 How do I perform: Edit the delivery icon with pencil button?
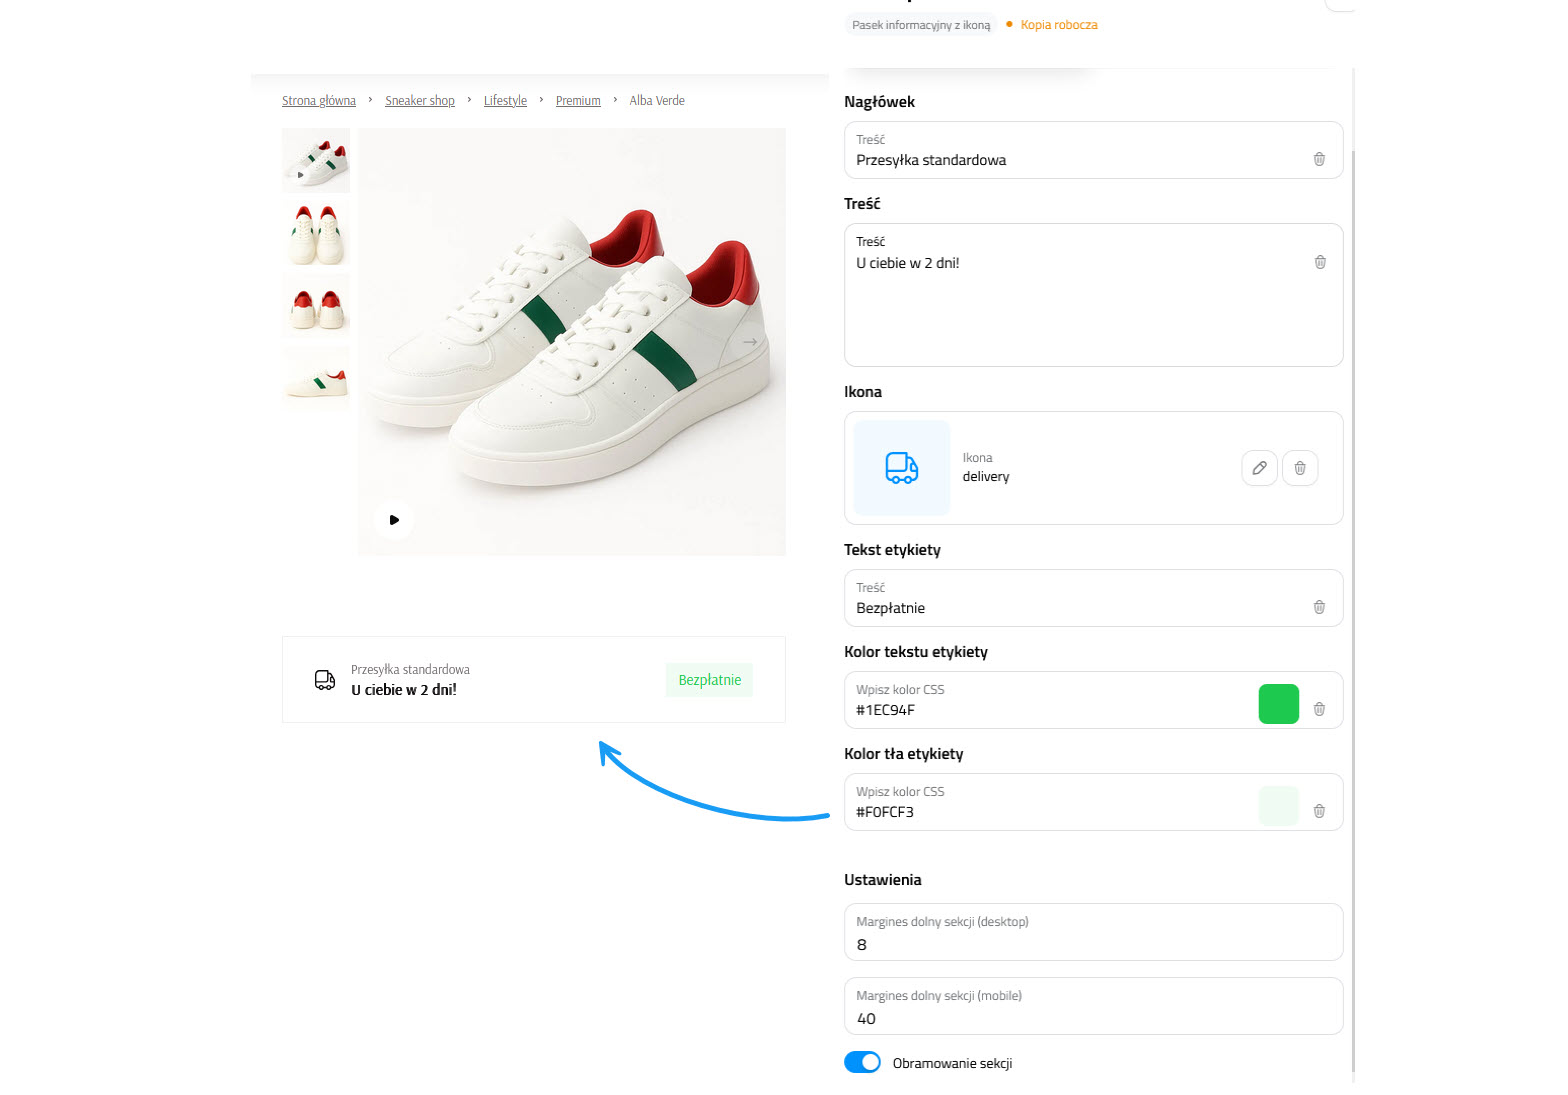(x=1259, y=468)
